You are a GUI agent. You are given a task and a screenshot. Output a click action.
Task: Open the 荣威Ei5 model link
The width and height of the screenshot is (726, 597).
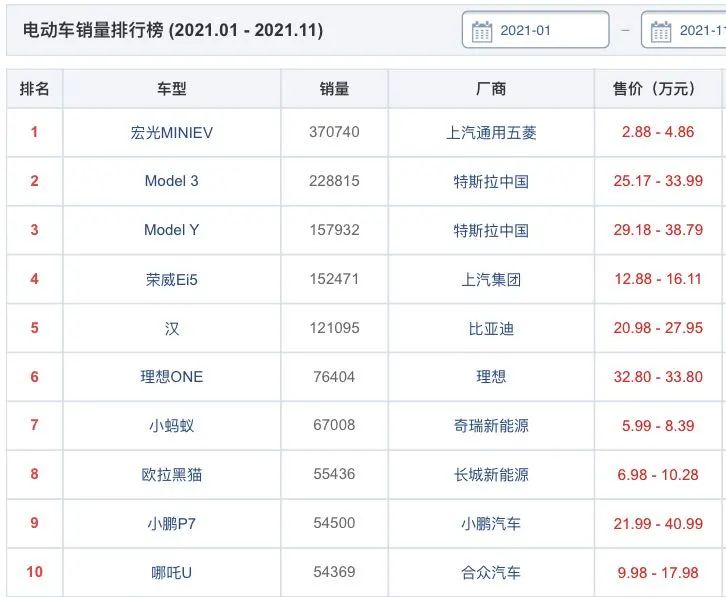tap(171, 279)
